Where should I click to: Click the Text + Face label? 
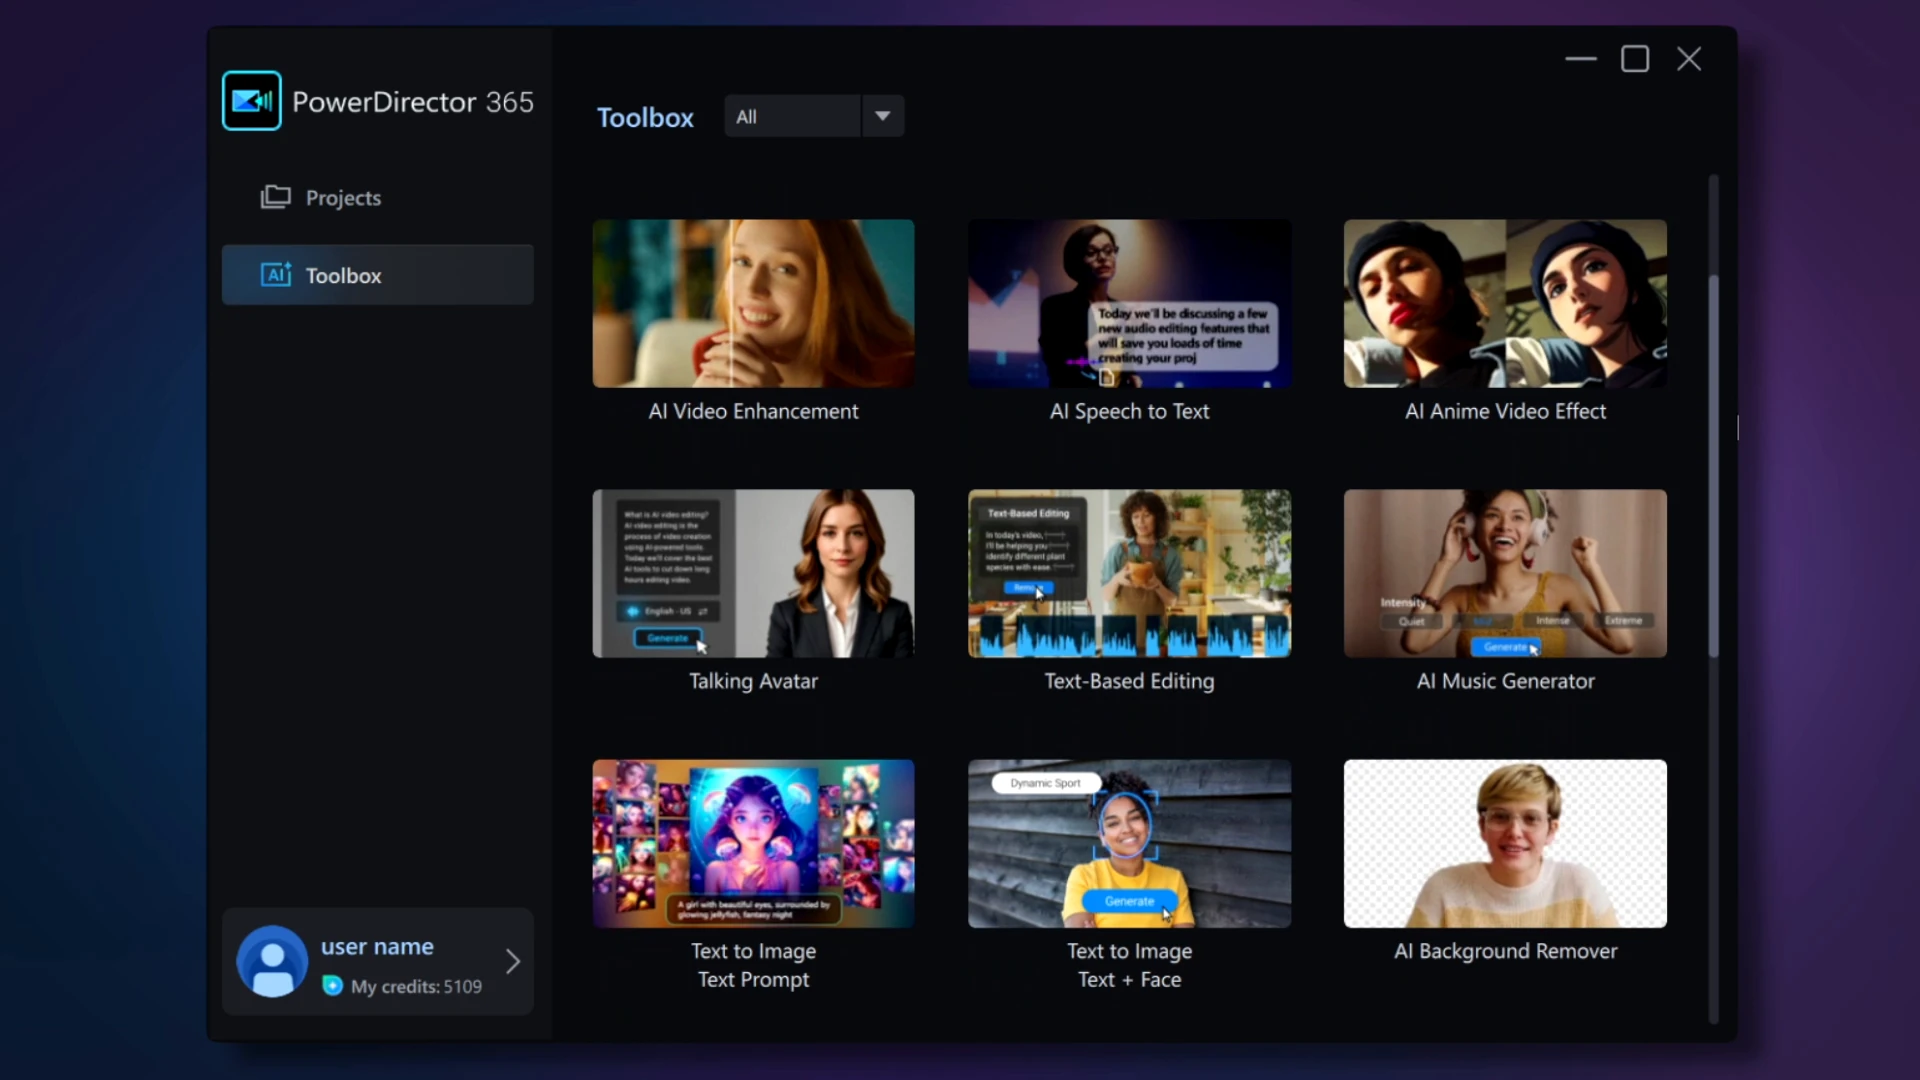pyautogui.click(x=1129, y=980)
